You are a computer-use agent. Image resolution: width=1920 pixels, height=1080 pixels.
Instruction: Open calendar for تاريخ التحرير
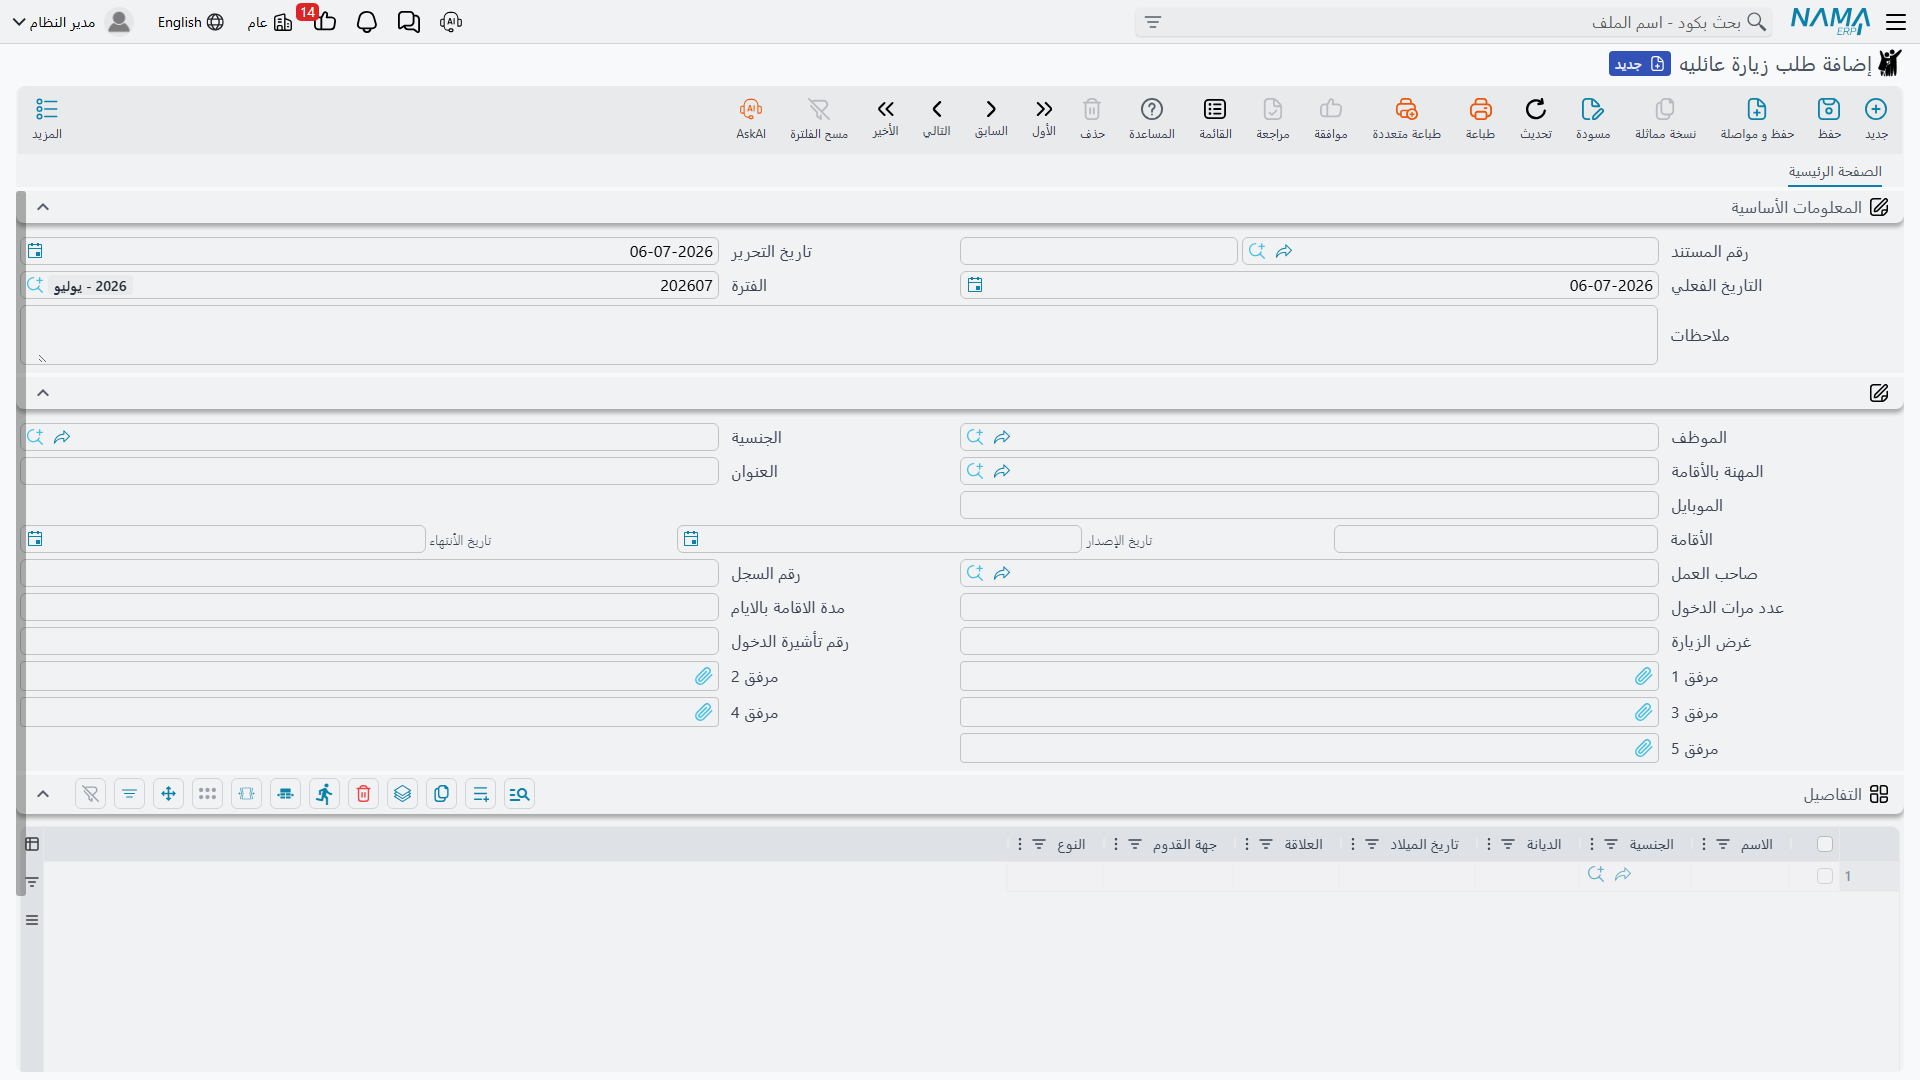coord(35,251)
